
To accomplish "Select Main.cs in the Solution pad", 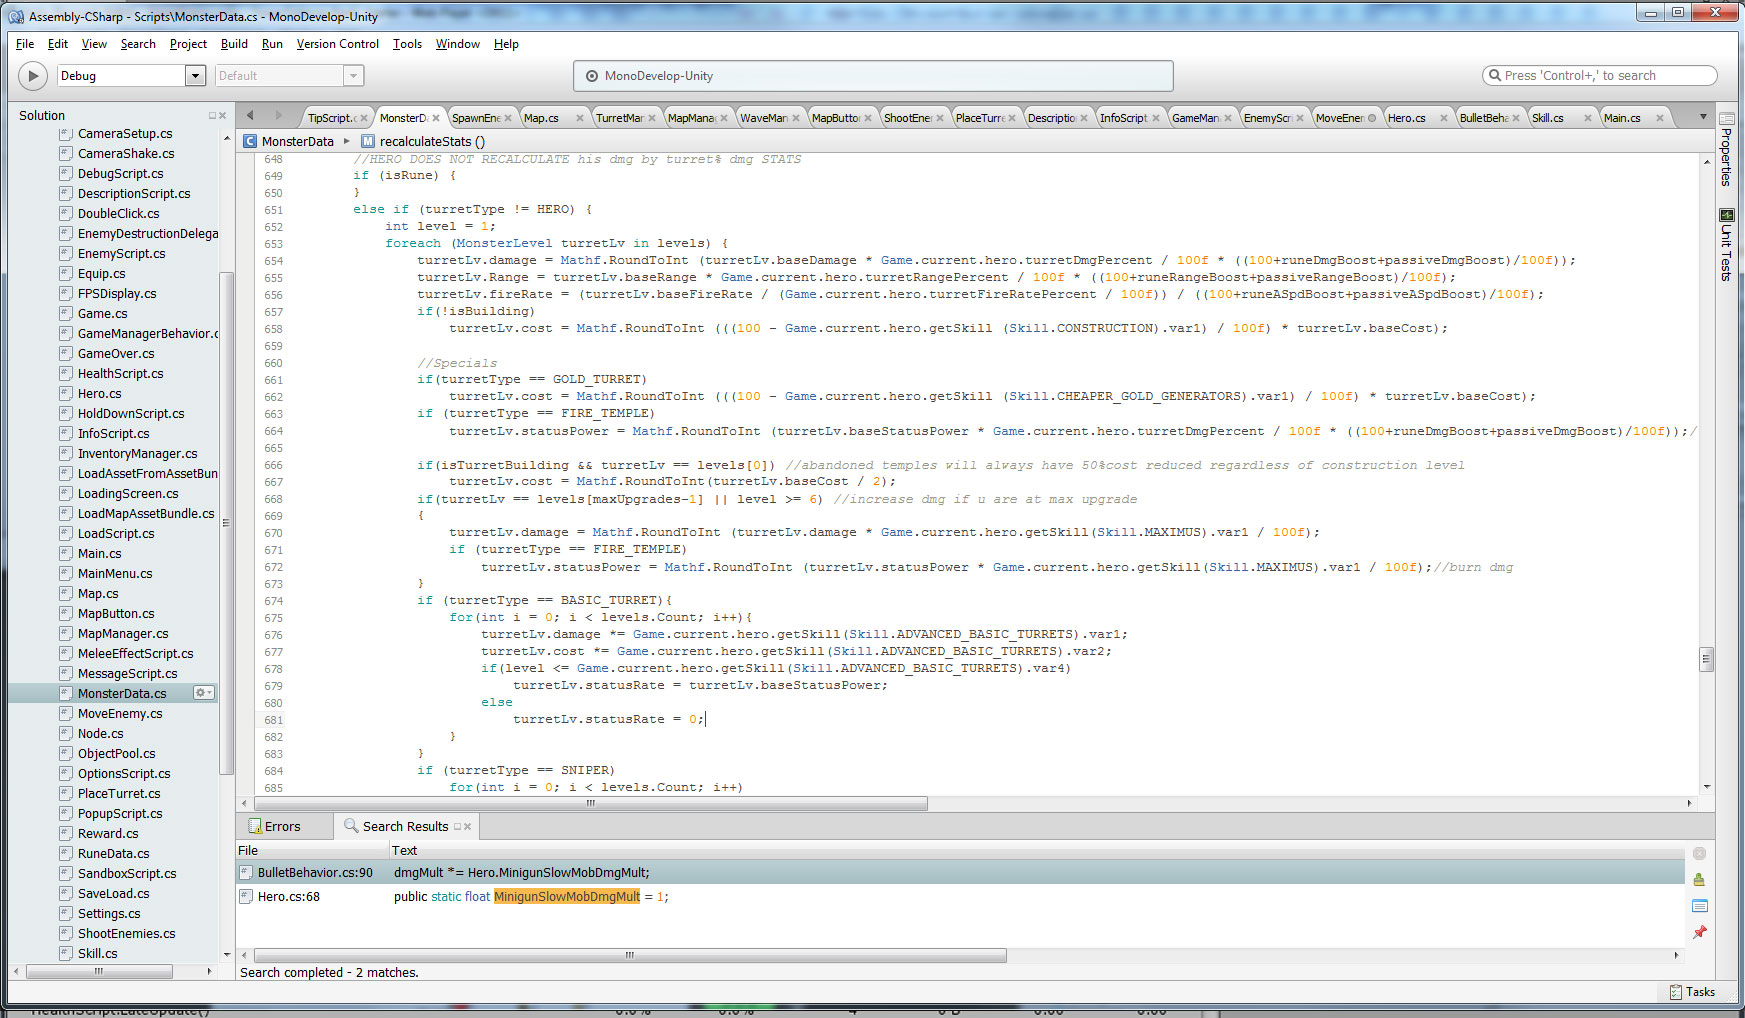I will [99, 553].
